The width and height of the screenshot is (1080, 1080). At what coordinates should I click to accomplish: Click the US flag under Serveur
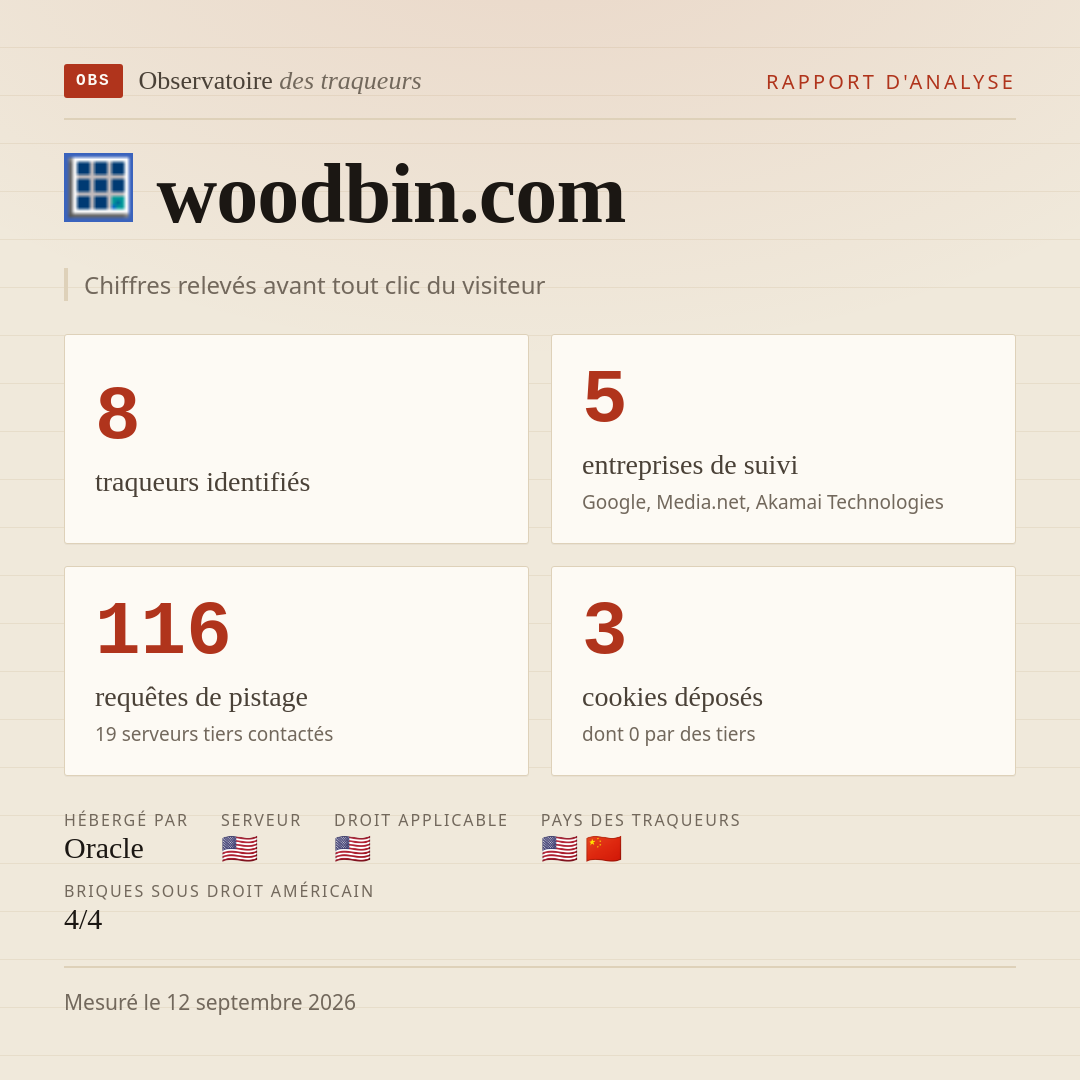click(x=240, y=849)
